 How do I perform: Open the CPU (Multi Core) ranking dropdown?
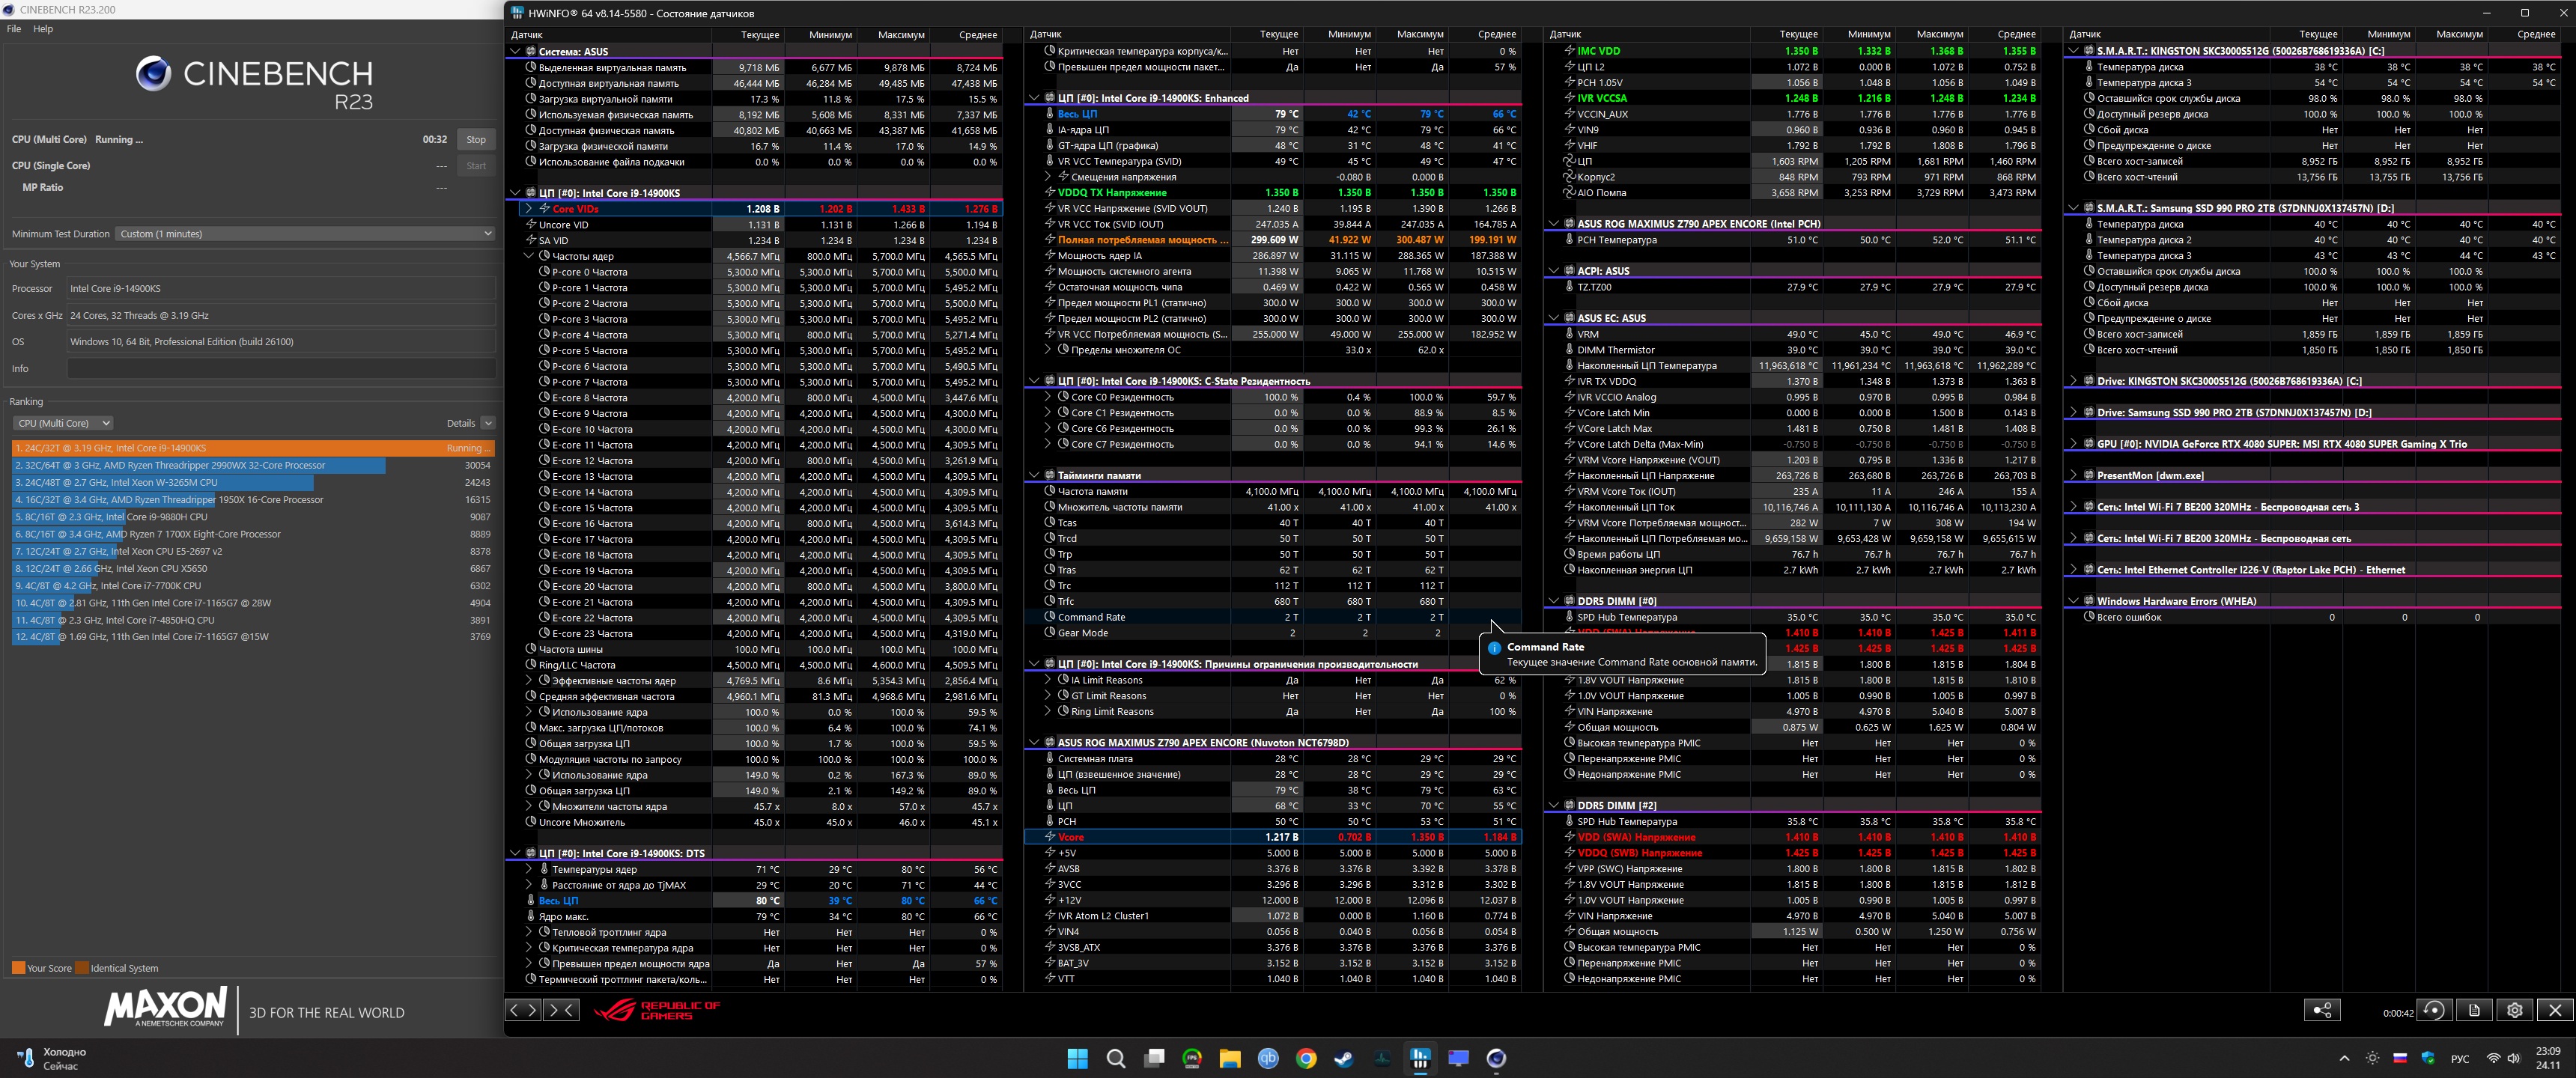pyautogui.click(x=63, y=423)
